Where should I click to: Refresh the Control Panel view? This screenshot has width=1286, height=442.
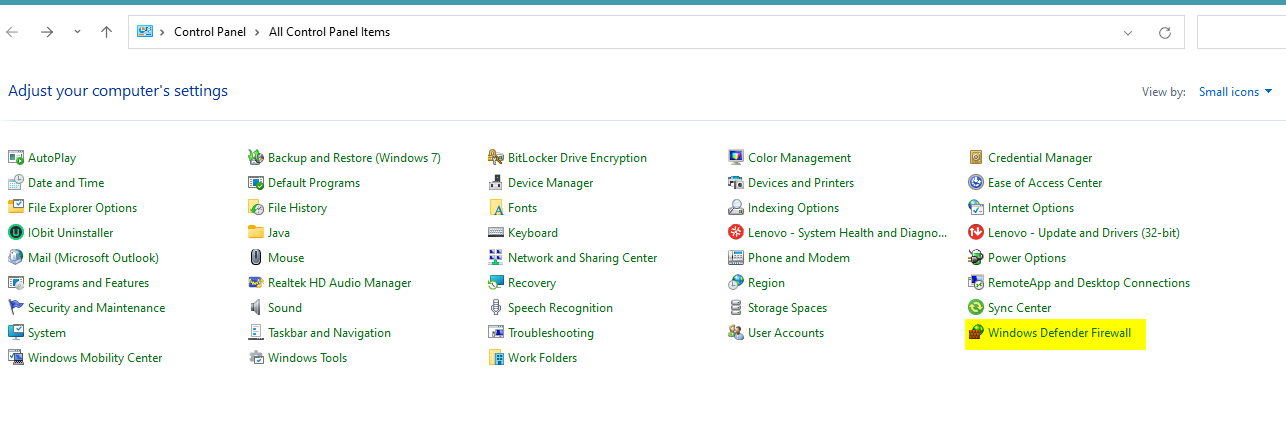pyautogui.click(x=1165, y=32)
